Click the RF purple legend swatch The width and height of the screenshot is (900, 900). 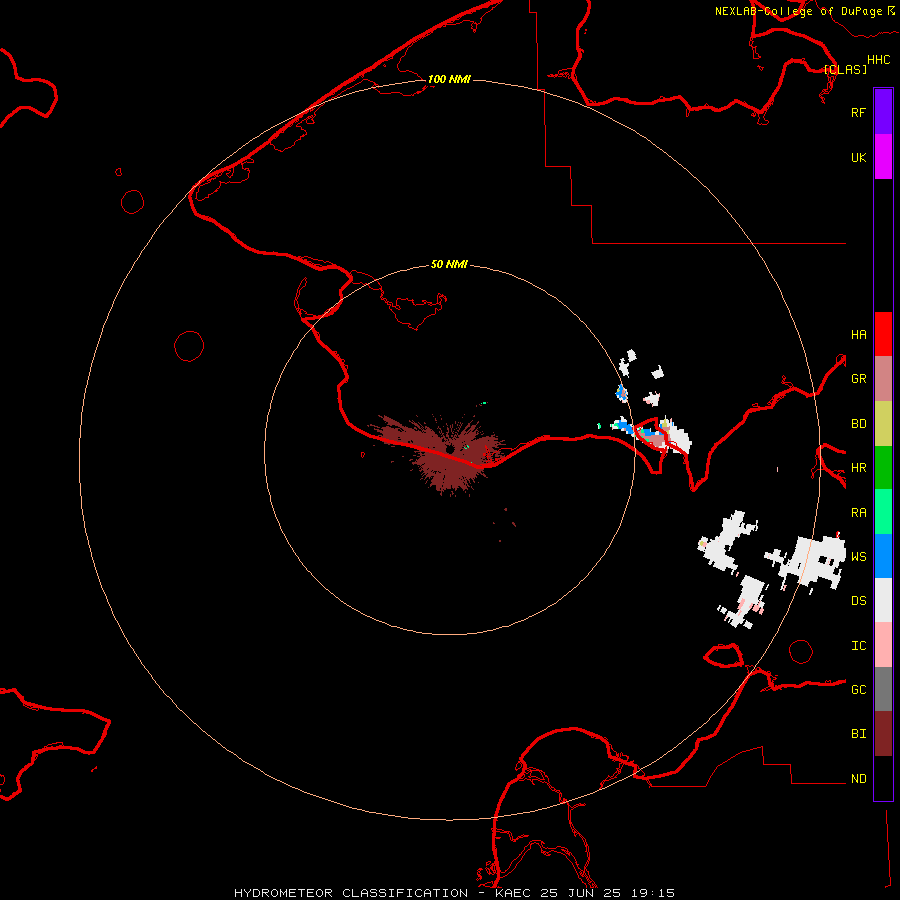click(883, 112)
